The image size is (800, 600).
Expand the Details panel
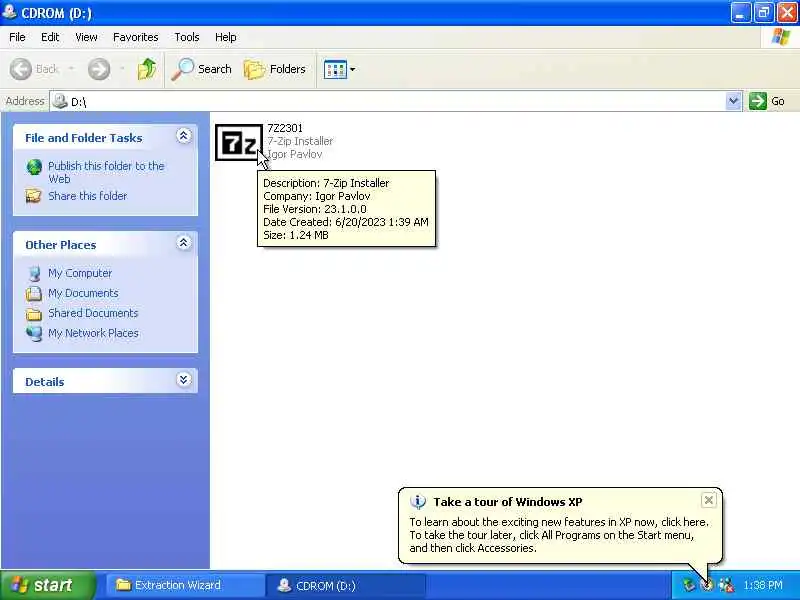click(184, 380)
